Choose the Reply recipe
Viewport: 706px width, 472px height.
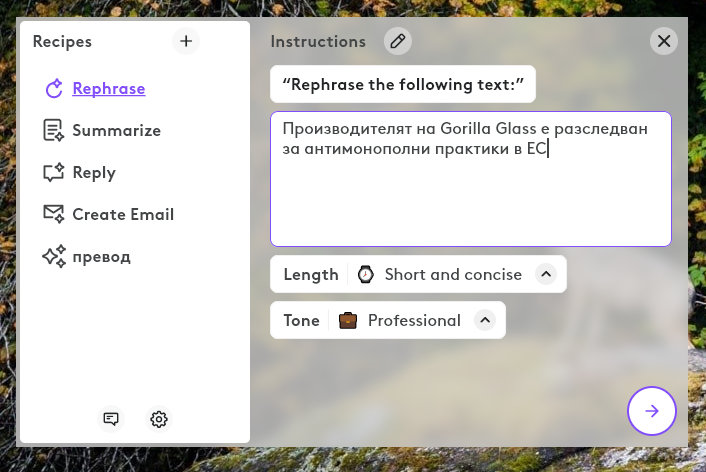pos(93,172)
